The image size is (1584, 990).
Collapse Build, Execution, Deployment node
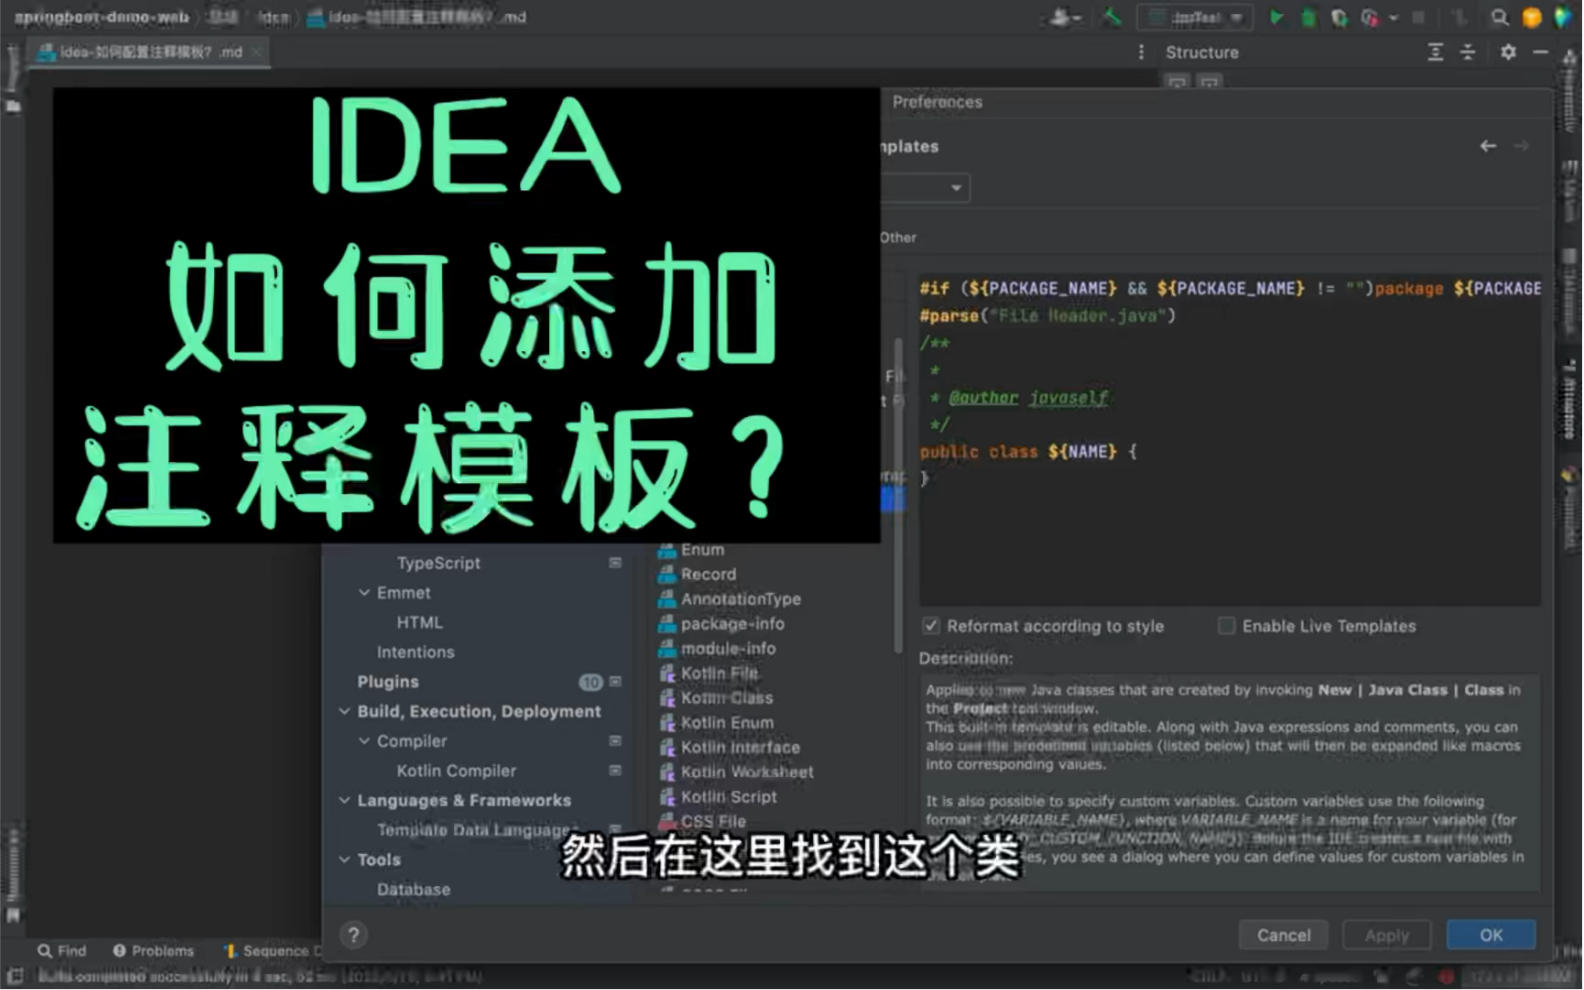344,712
